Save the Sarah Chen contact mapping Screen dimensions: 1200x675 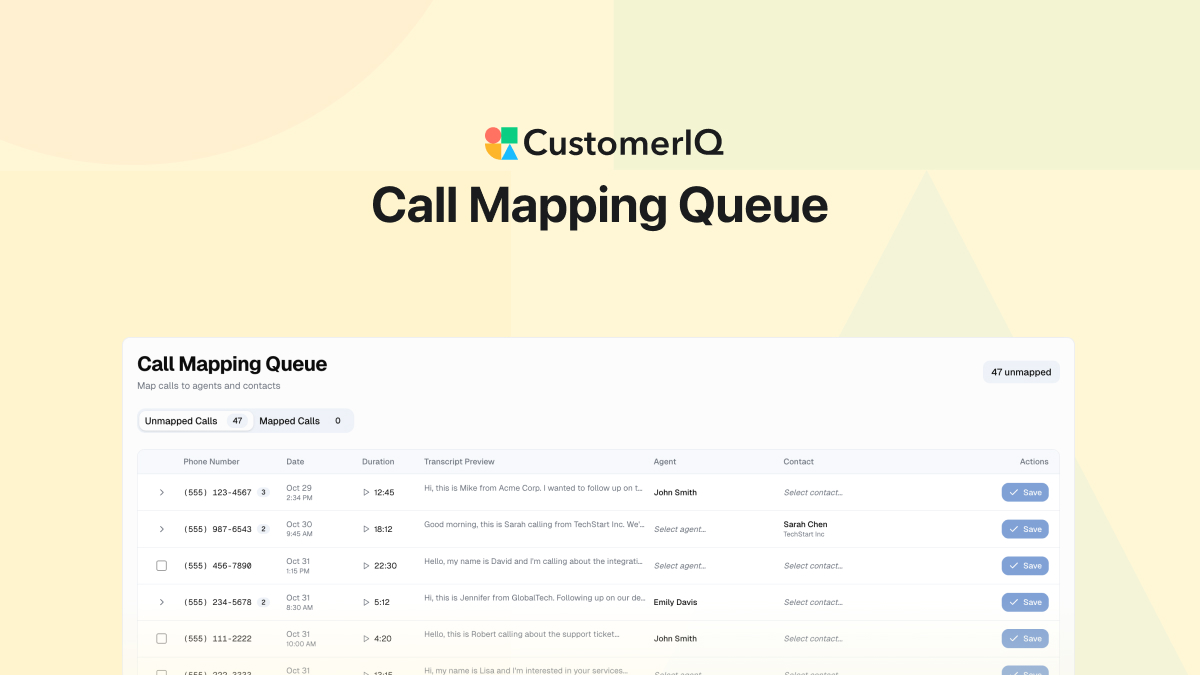[x=1024, y=528]
